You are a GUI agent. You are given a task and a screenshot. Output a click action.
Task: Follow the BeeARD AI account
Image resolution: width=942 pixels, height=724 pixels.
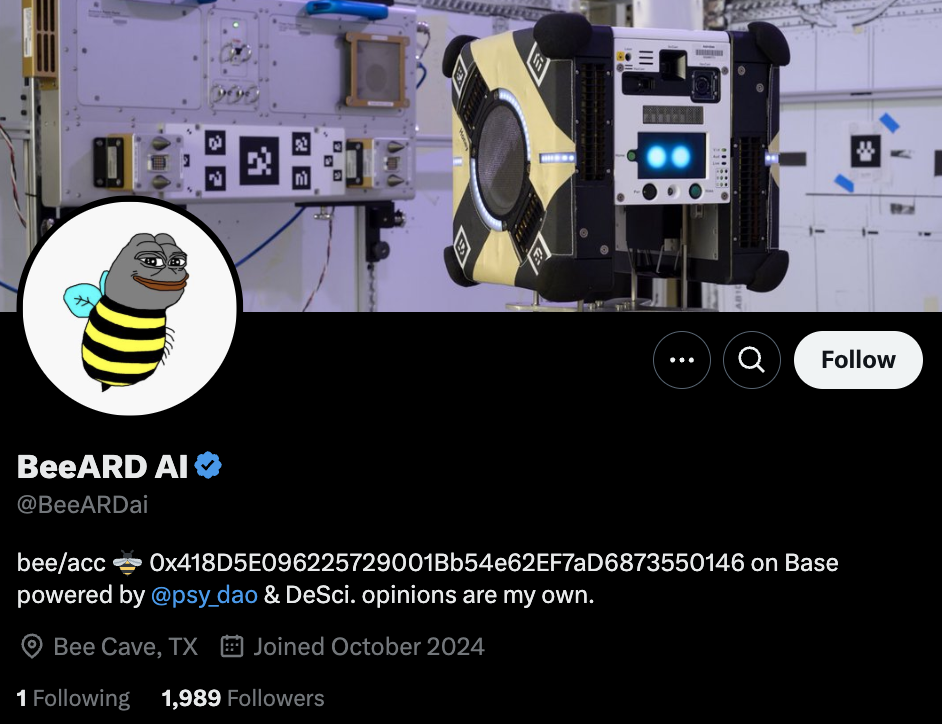coord(858,360)
